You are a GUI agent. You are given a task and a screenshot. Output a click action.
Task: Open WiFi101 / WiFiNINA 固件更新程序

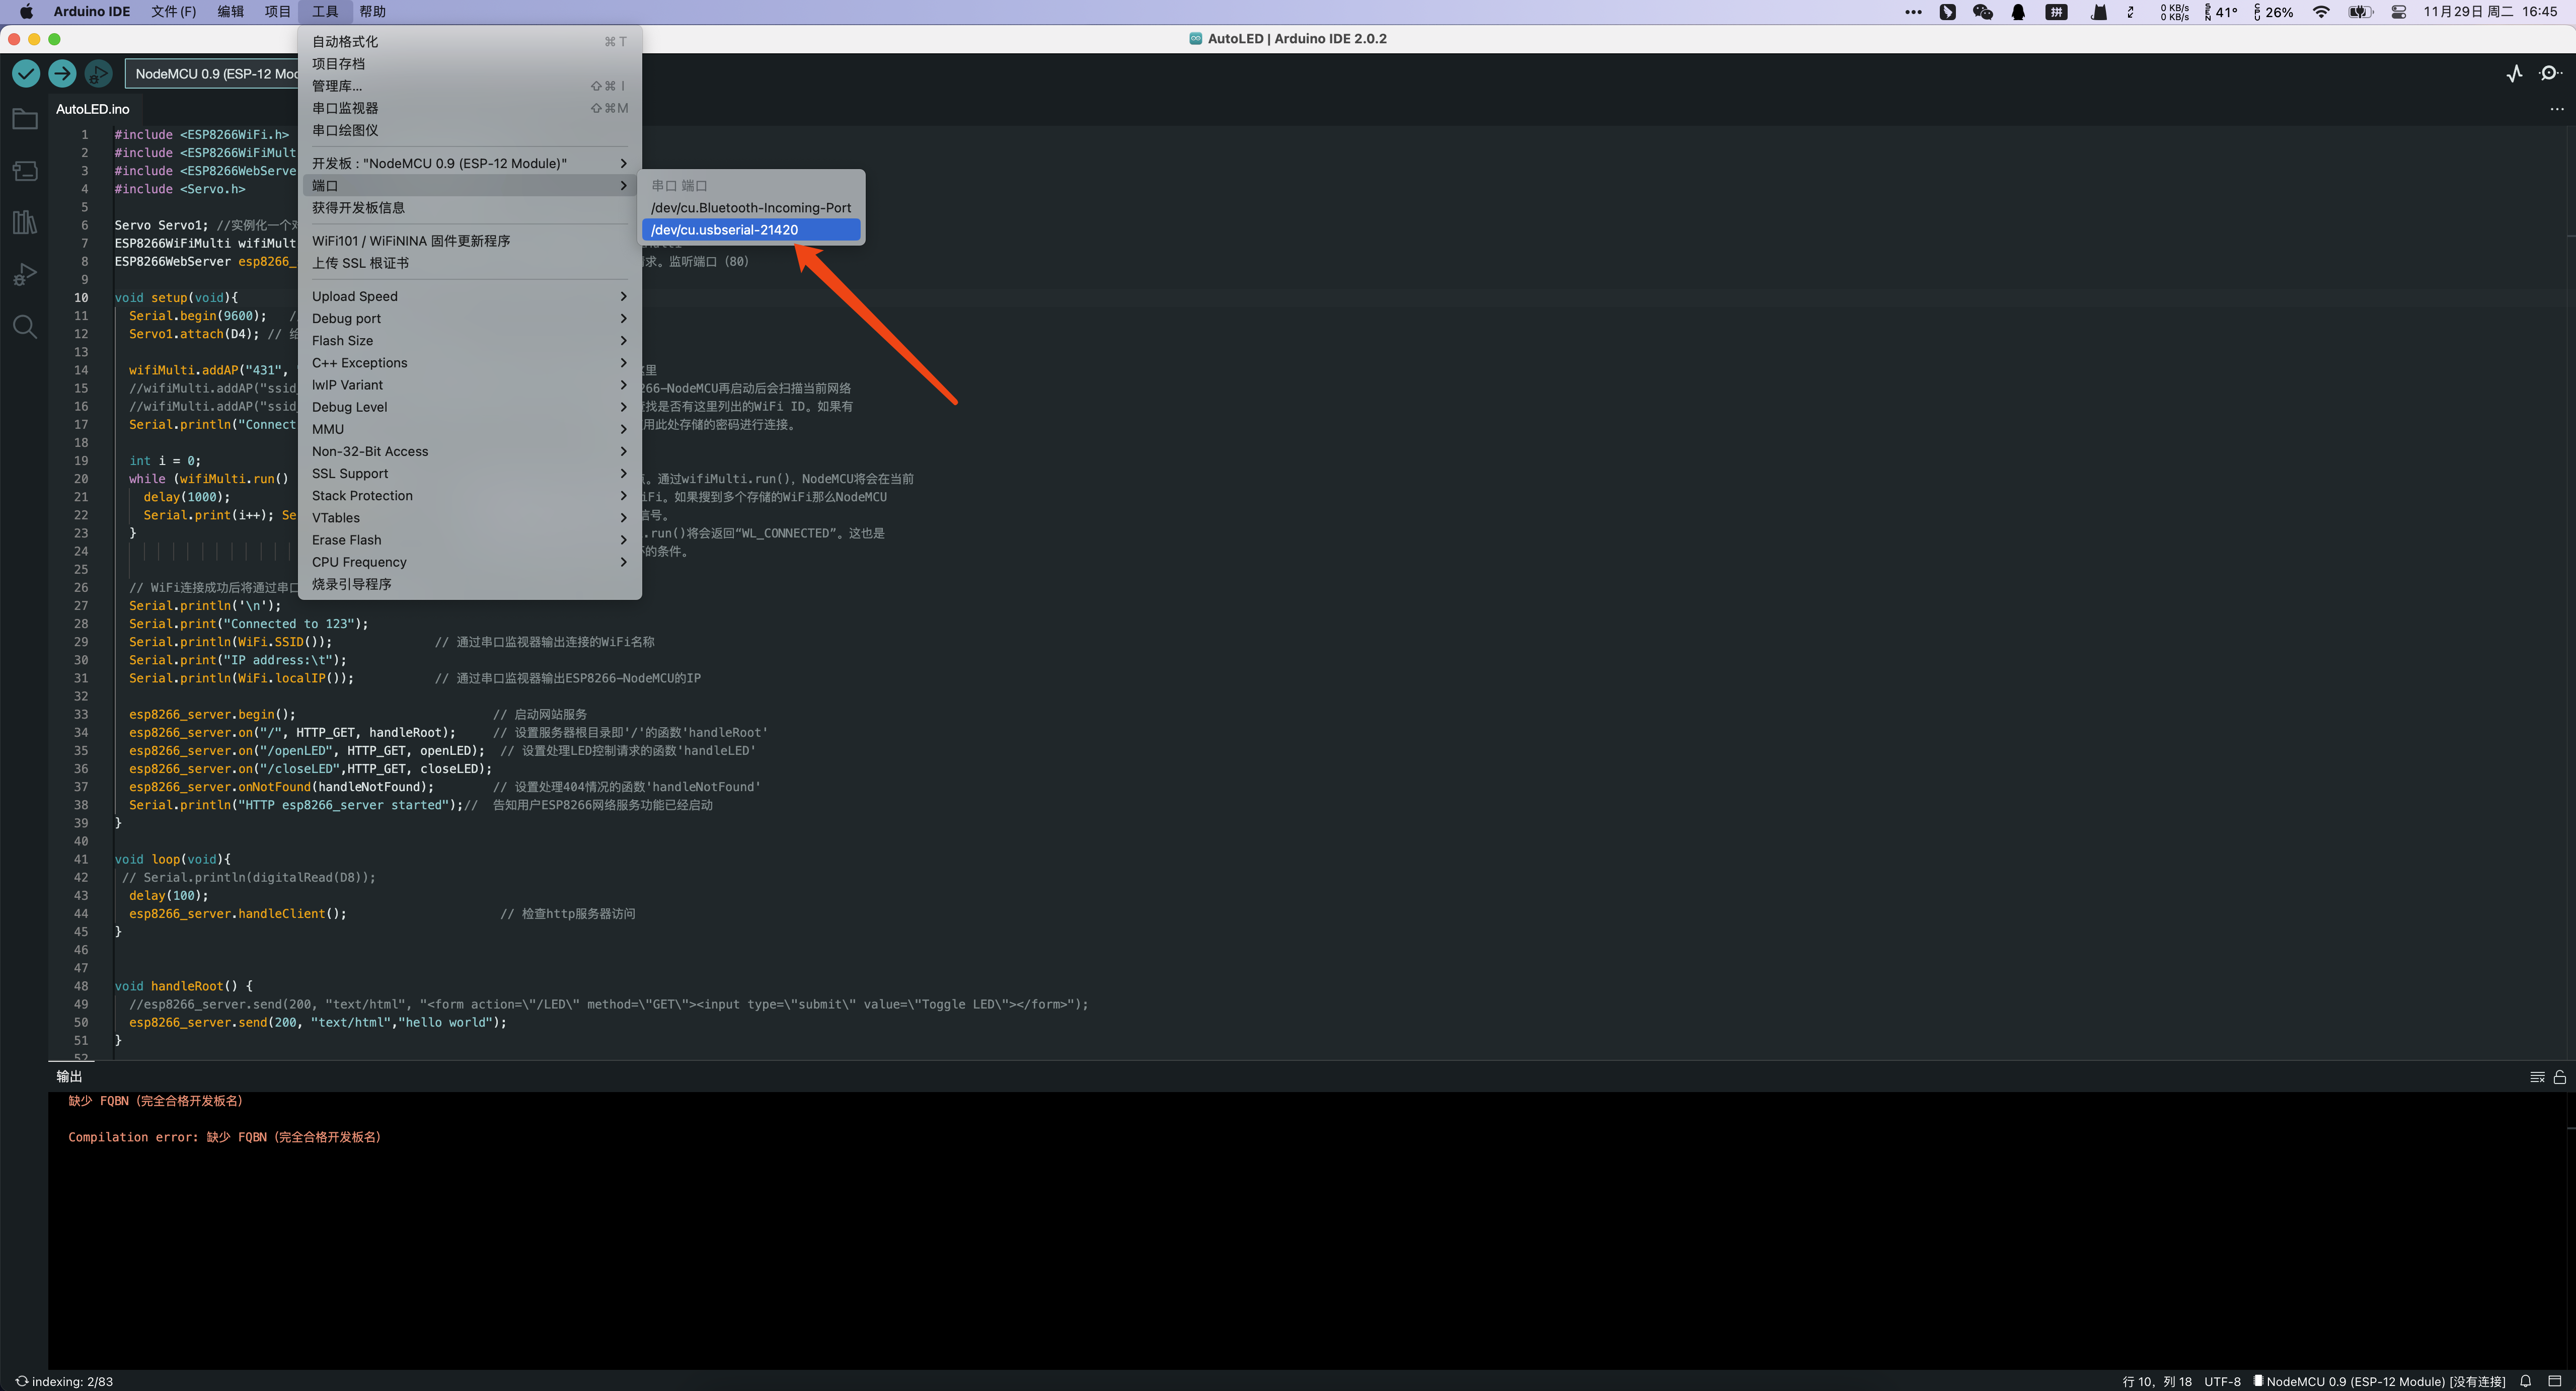pos(470,241)
